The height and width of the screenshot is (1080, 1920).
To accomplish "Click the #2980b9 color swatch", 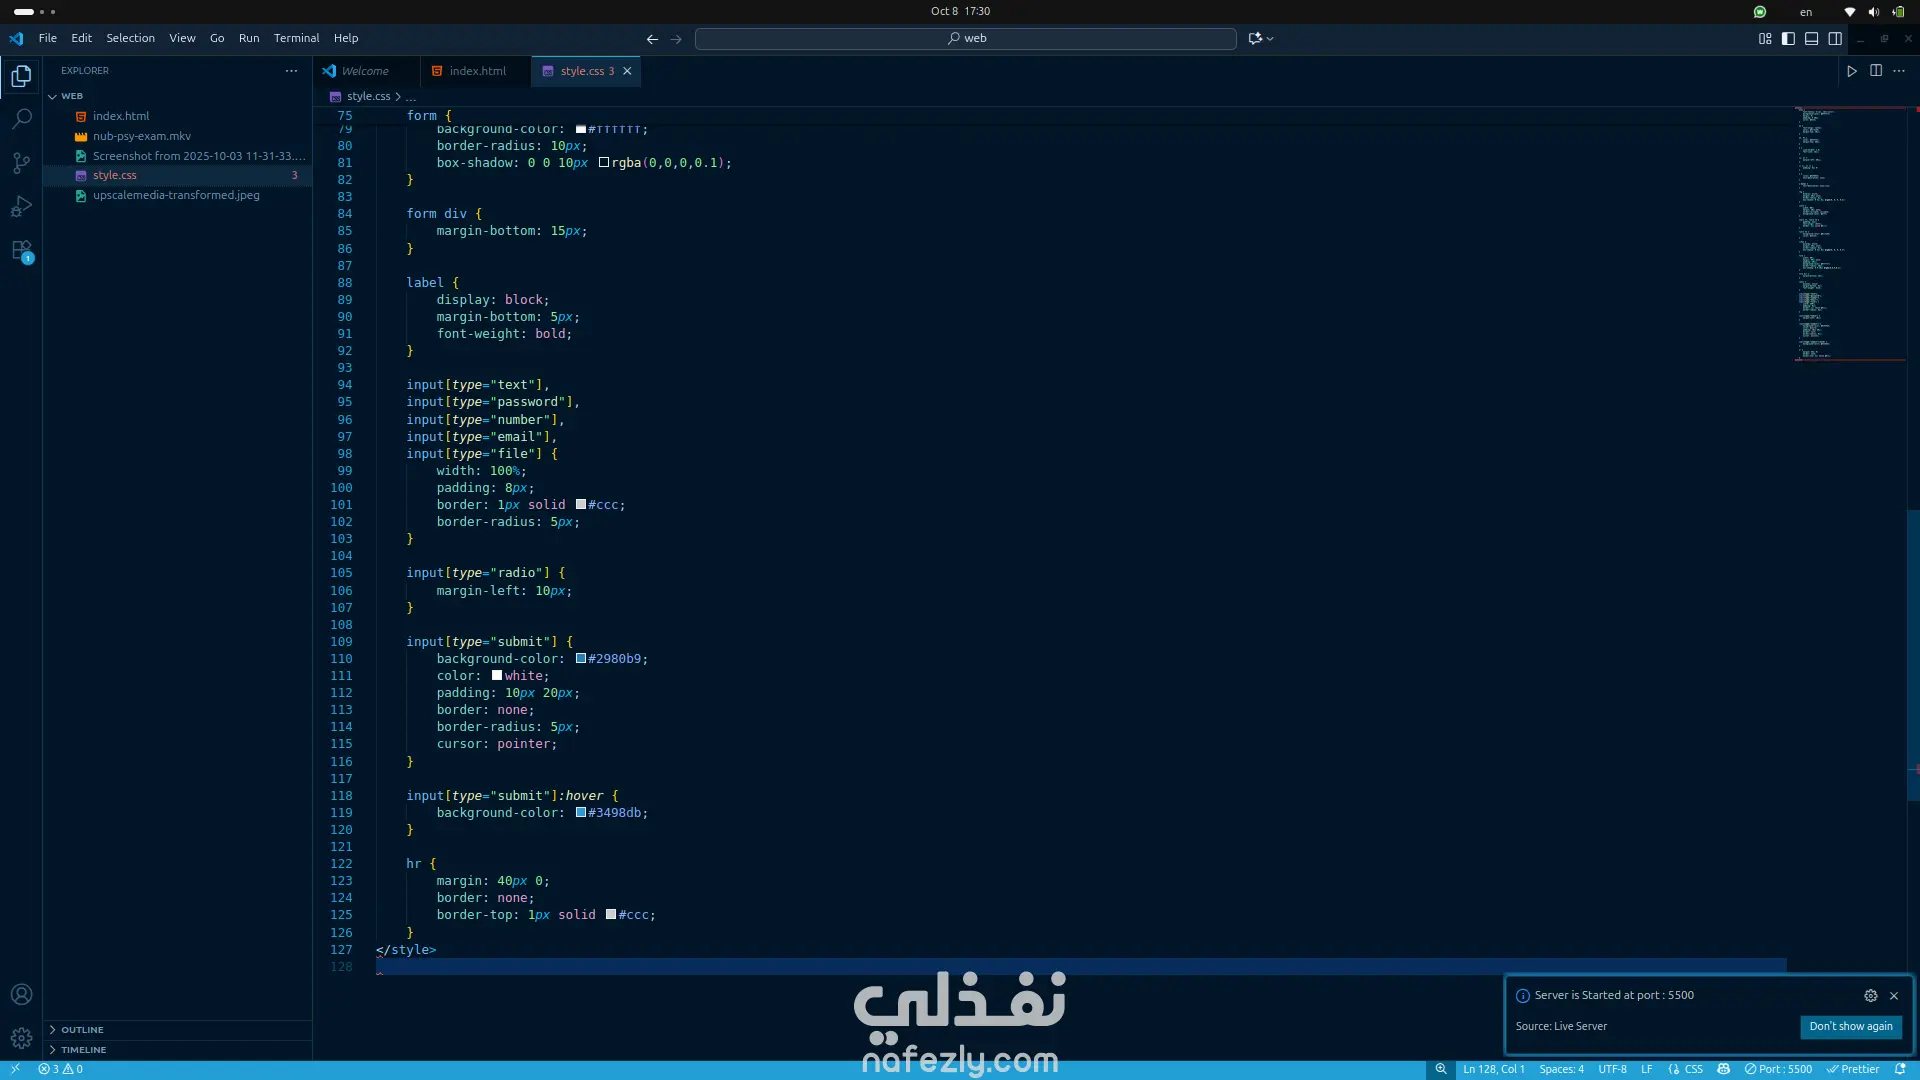I will coord(581,659).
